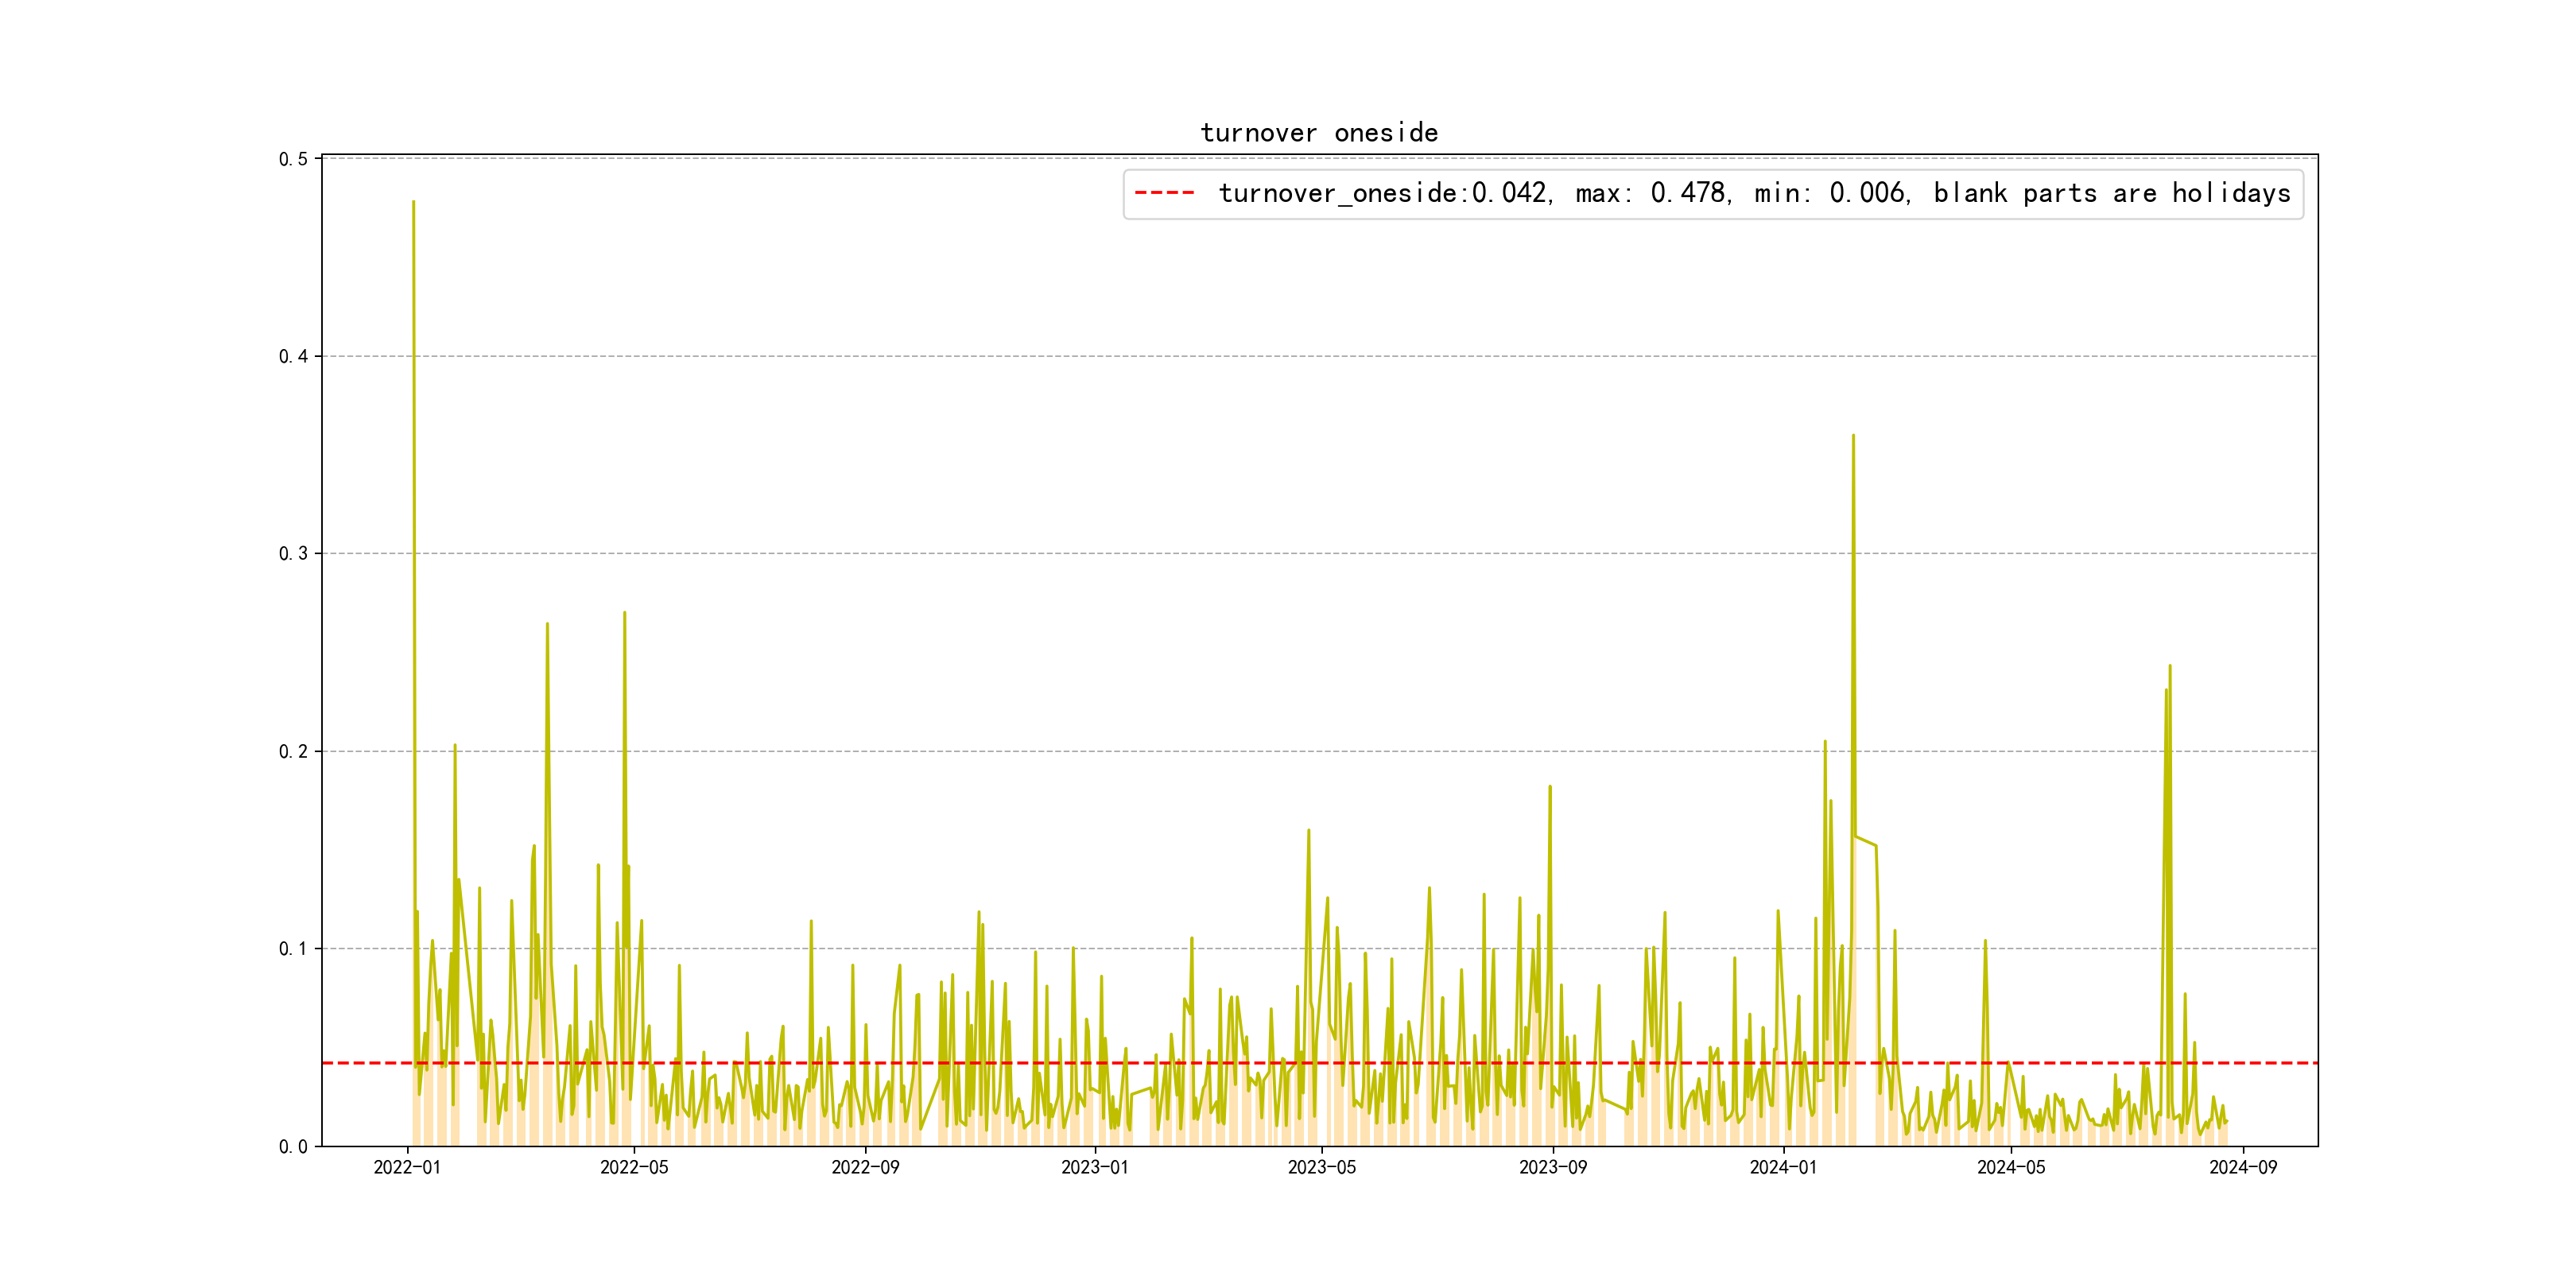Image resolution: width=2576 pixels, height=1288 pixels.
Task: Click the 0.0 y-axis tick label
Action: 293,1146
